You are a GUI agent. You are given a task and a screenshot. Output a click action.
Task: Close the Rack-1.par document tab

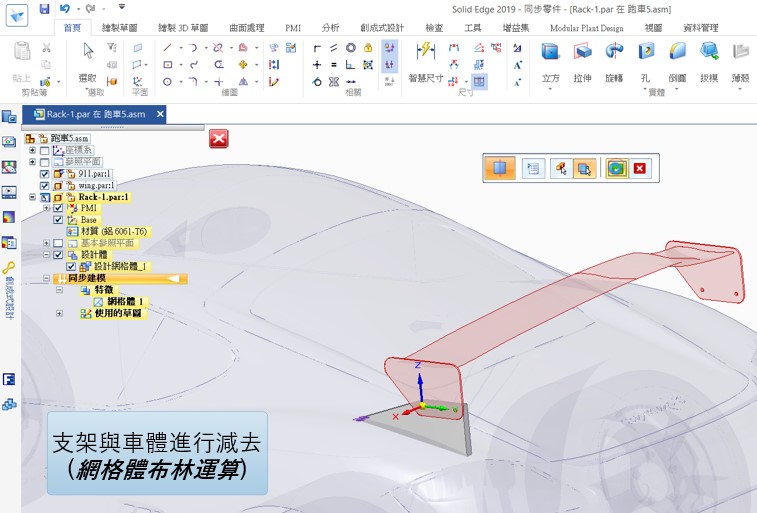click(160, 114)
